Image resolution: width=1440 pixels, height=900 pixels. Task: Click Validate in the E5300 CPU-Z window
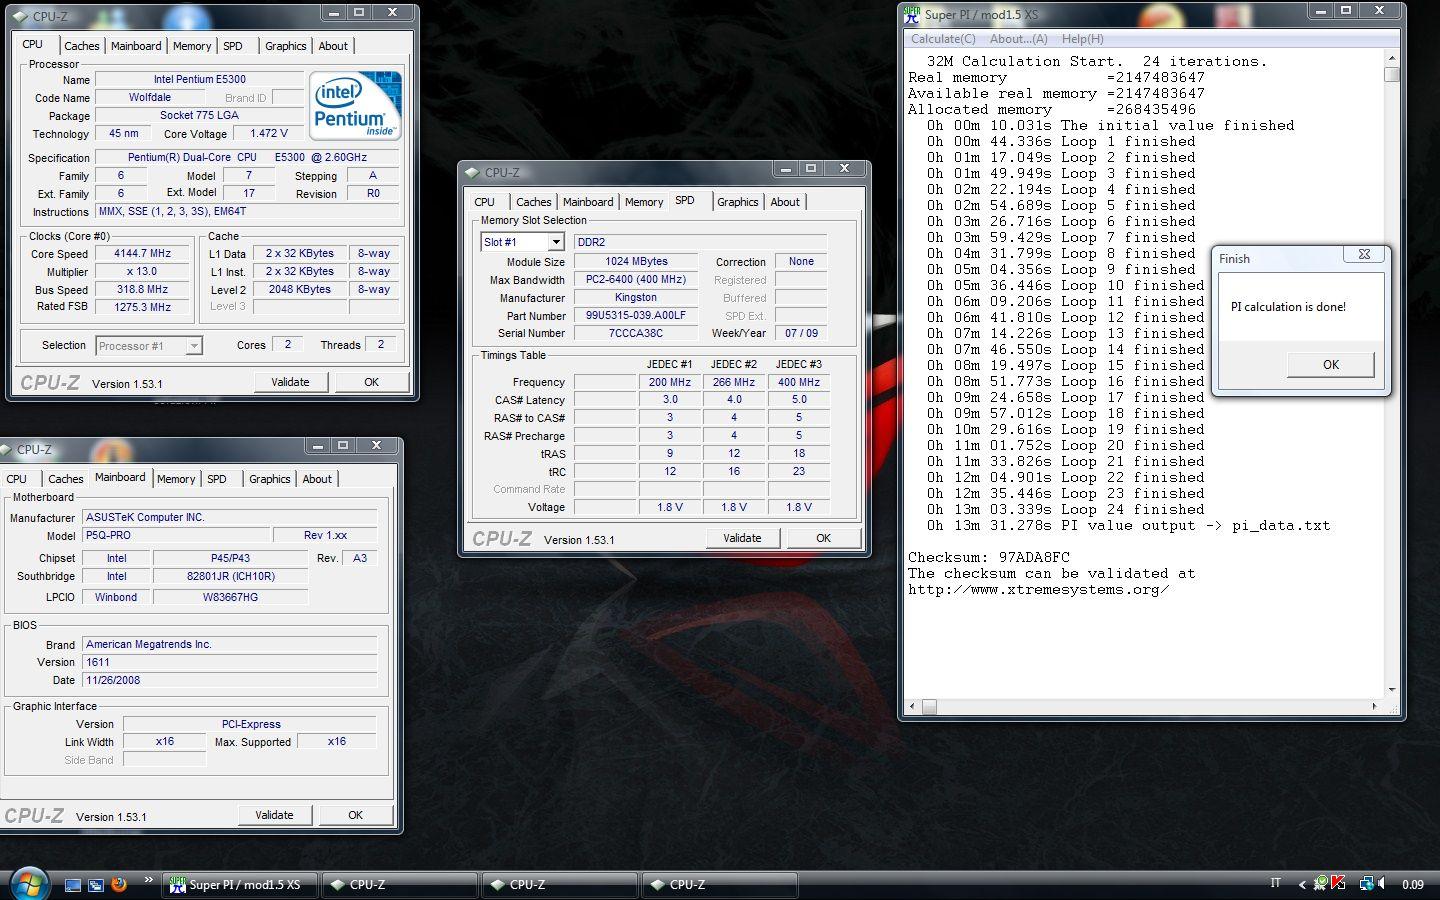tap(290, 382)
